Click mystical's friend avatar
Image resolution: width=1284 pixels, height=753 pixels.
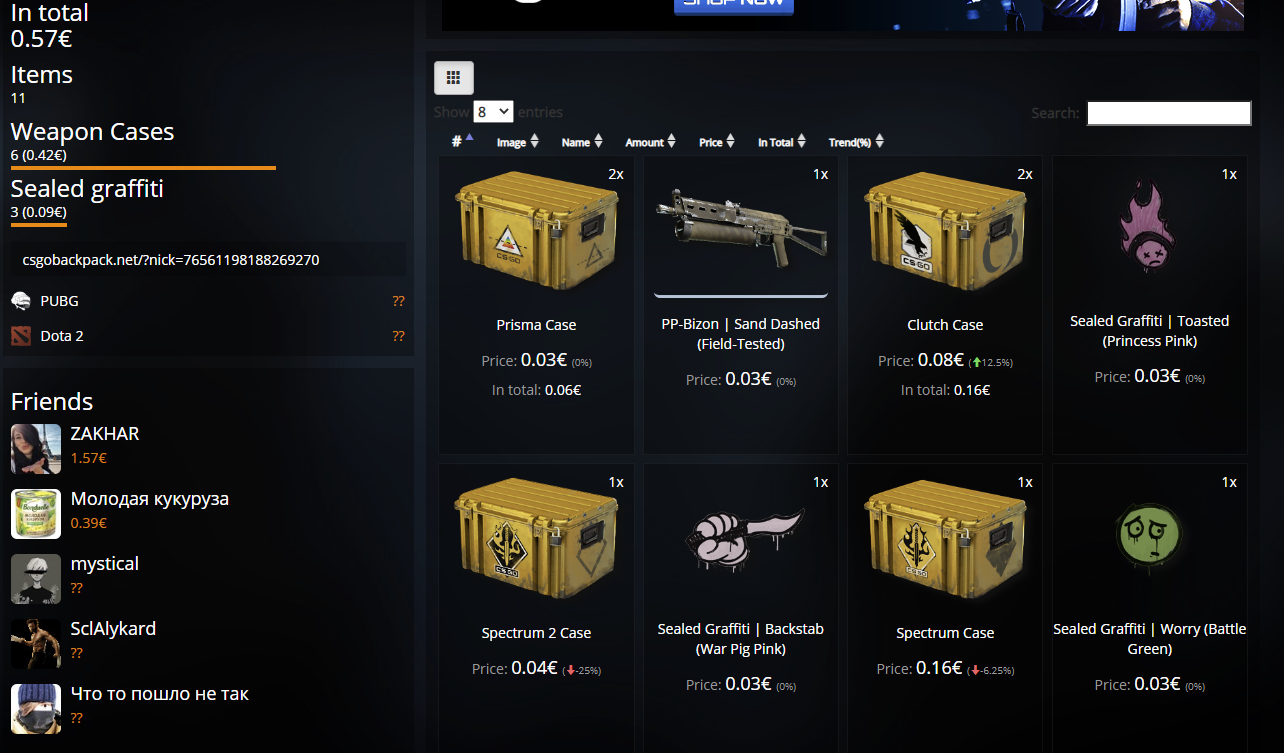(36, 579)
